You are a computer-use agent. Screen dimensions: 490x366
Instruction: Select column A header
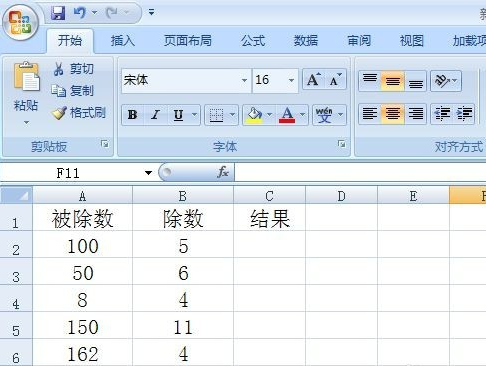pyautogui.click(x=83, y=196)
